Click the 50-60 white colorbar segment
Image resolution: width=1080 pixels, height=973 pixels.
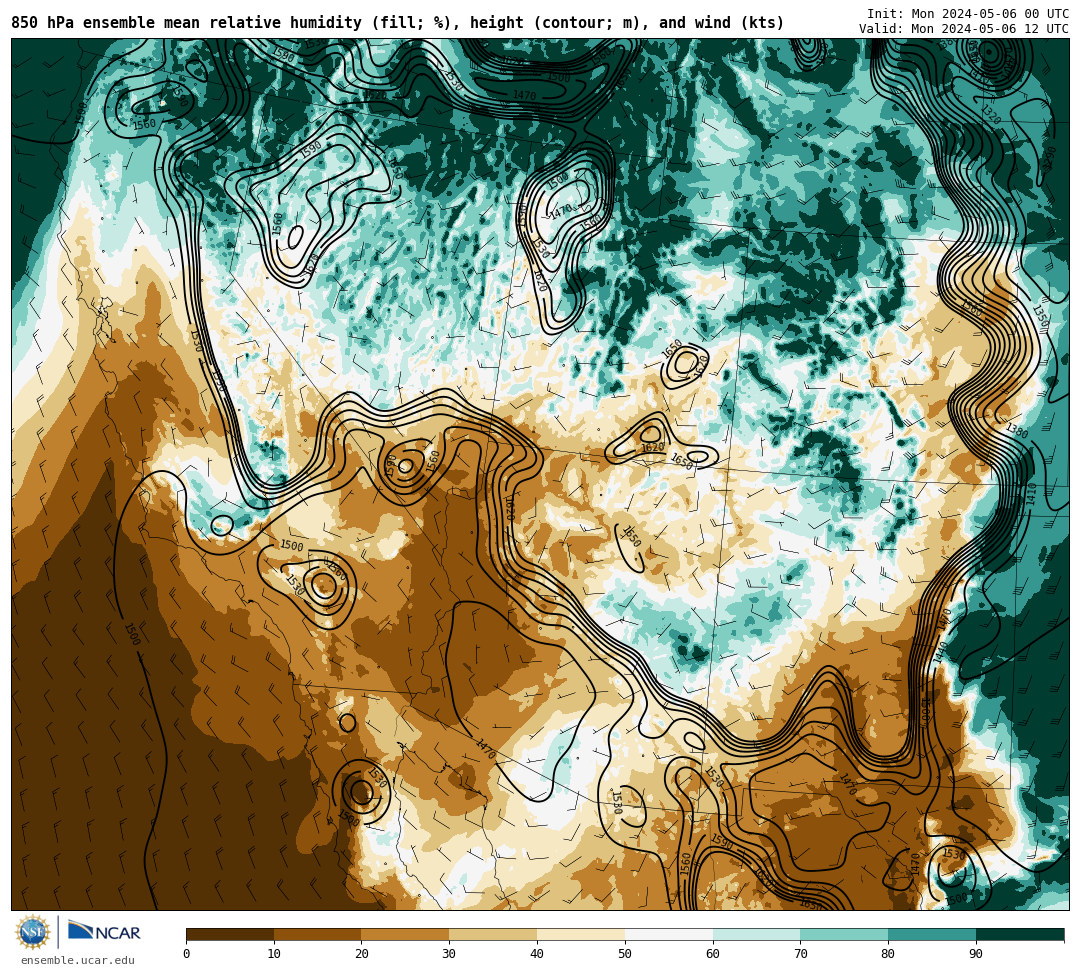669,934
